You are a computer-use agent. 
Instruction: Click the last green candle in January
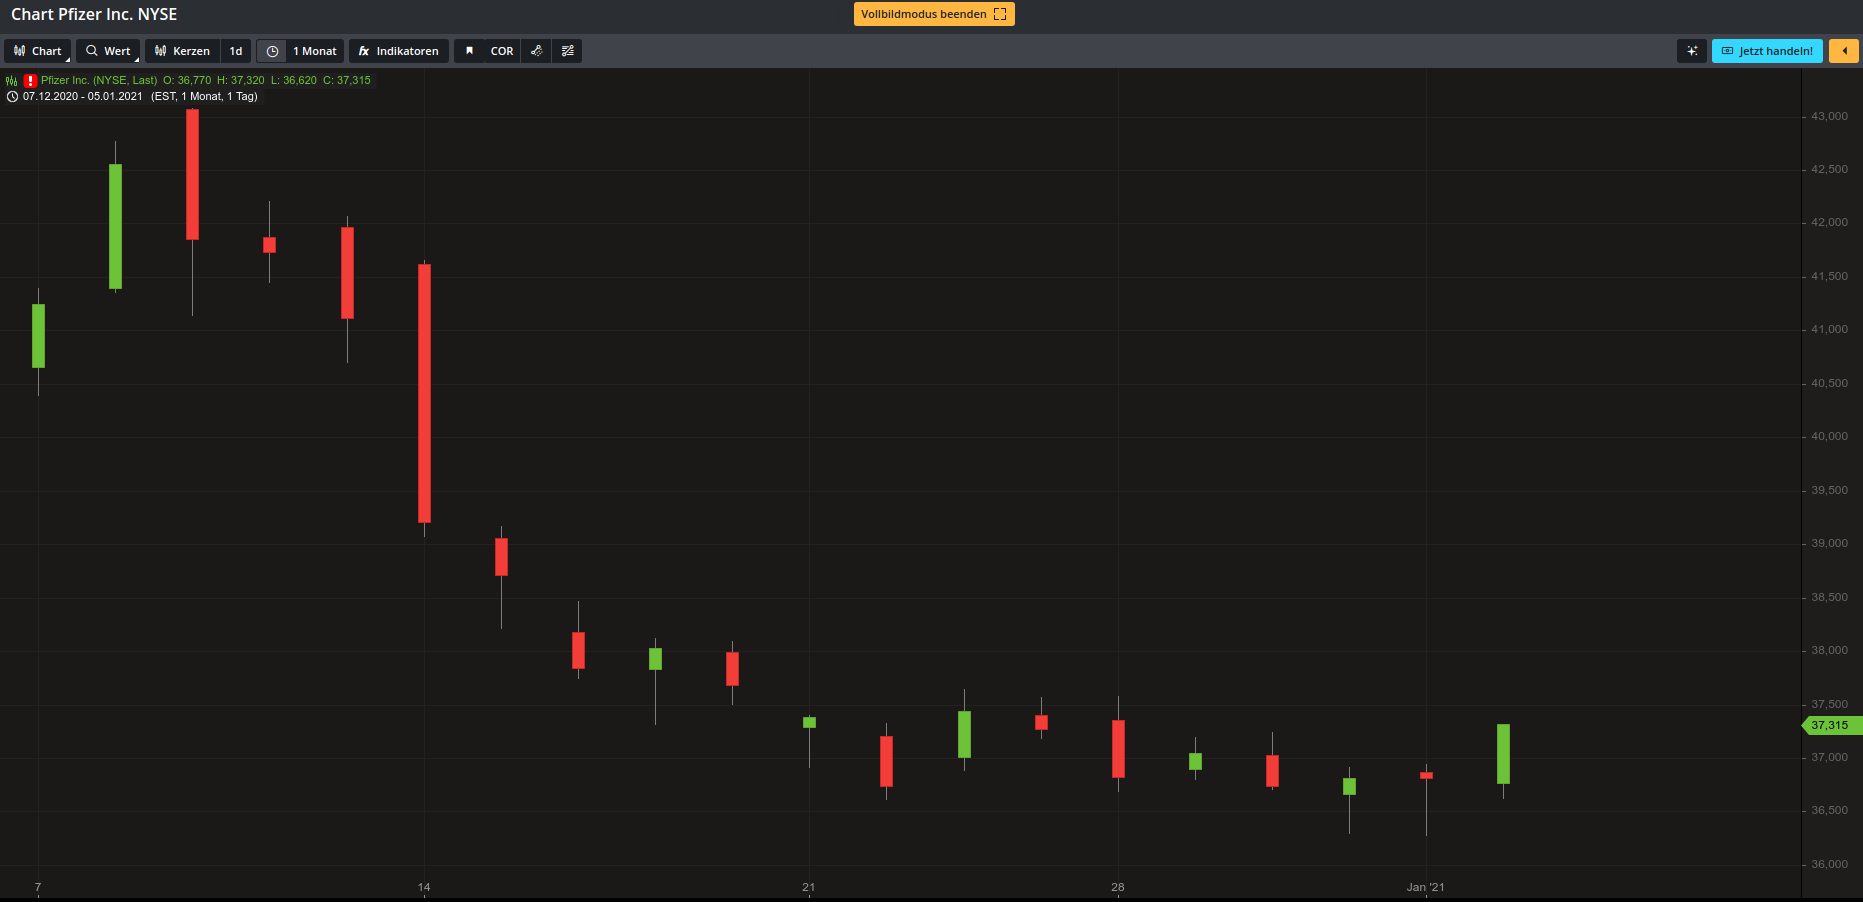pyautogui.click(x=1503, y=754)
